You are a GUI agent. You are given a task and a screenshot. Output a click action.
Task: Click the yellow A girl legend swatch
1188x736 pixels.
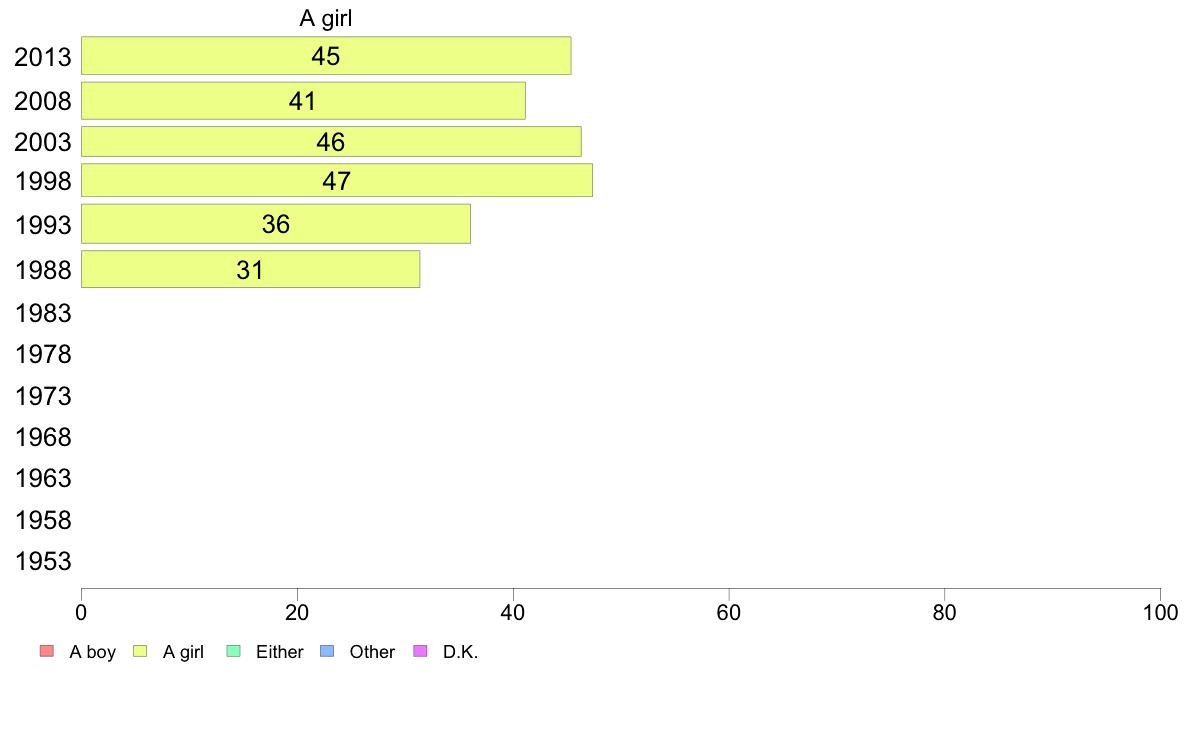(x=140, y=652)
